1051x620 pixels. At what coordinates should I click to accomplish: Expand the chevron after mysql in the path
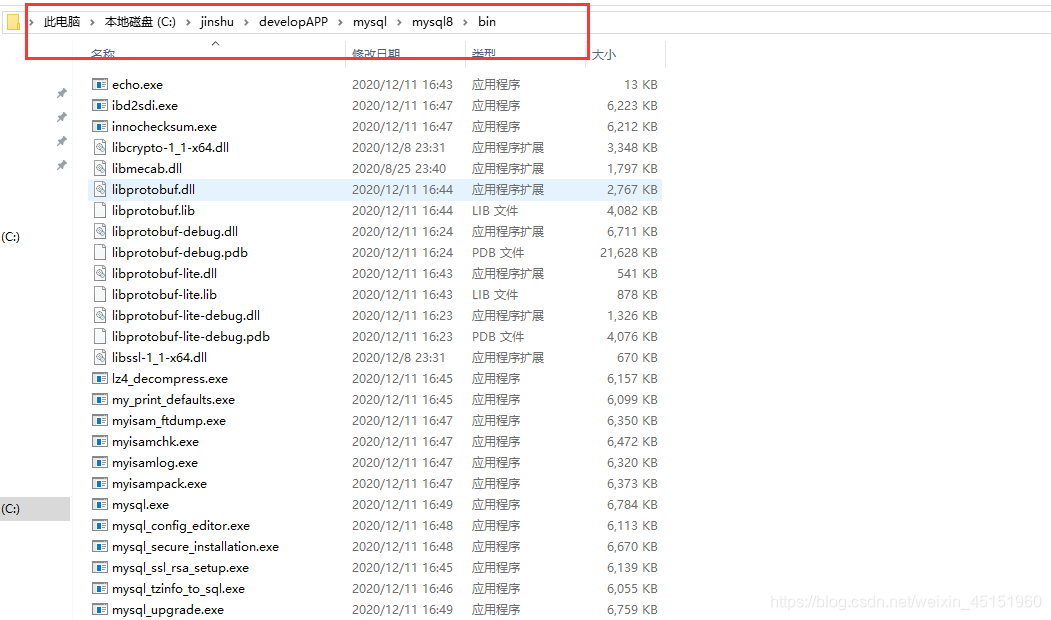(399, 22)
